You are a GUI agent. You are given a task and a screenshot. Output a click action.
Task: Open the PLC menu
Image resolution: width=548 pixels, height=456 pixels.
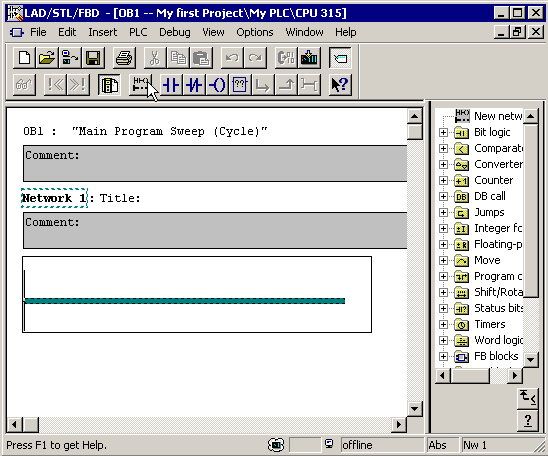138,32
